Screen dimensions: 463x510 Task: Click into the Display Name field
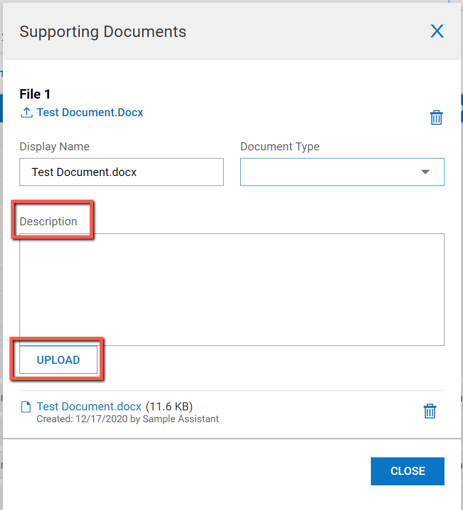coord(121,172)
